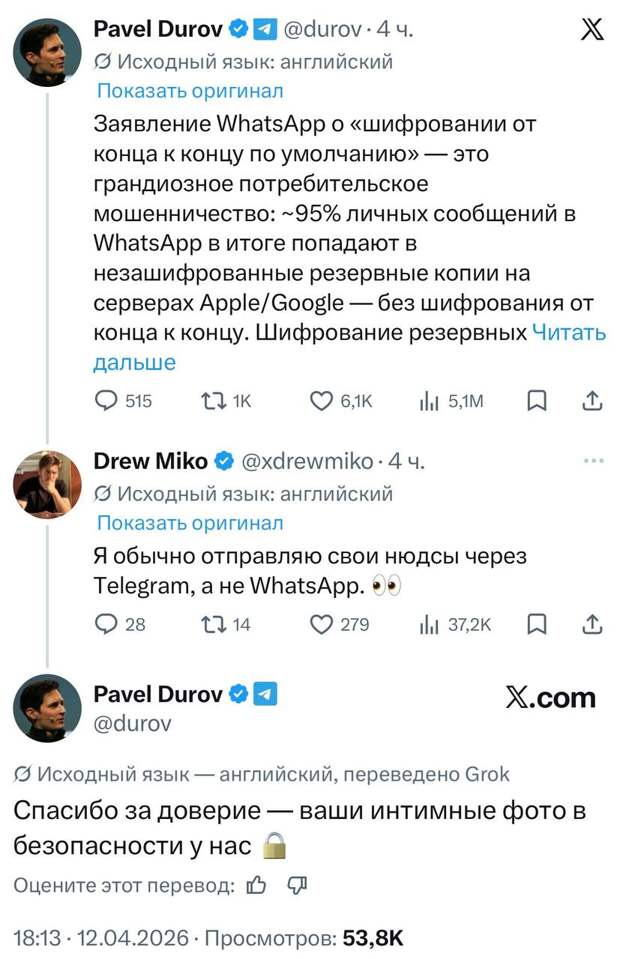The height and width of the screenshot is (959, 620).
Task: Bookmark Drew Miko's reply
Action: coord(537,624)
